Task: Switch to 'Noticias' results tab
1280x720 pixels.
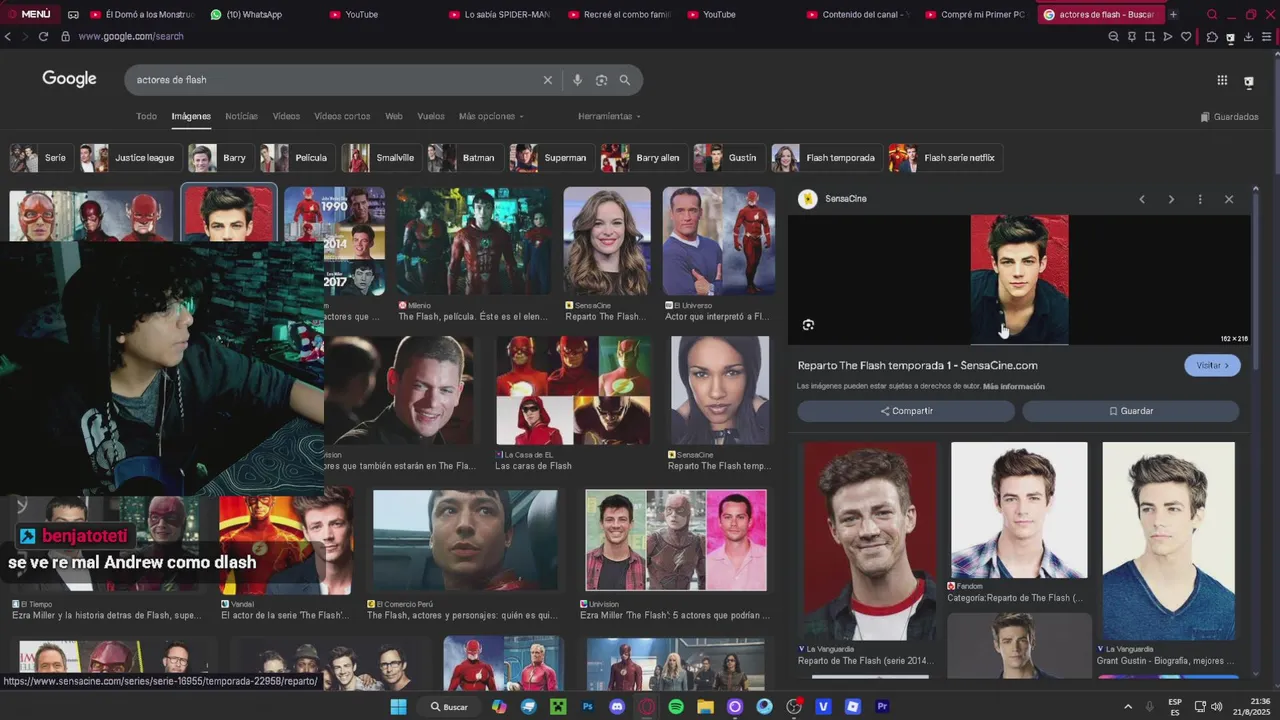Action: pos(241,116)
